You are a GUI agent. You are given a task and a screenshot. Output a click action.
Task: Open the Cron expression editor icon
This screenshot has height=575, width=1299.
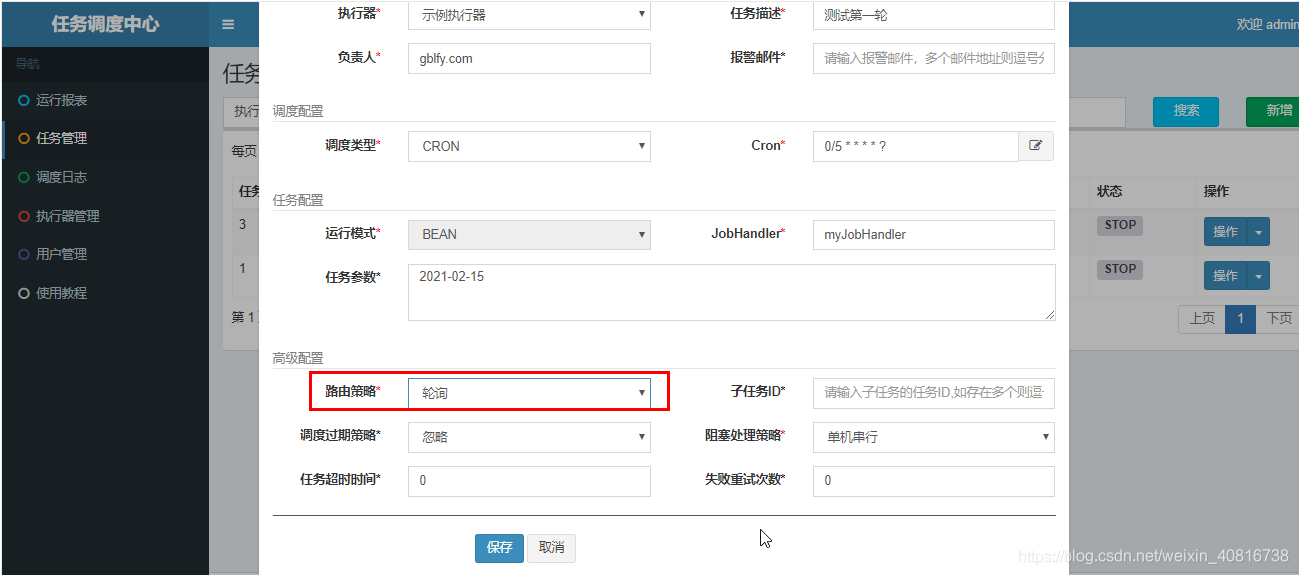coord(1036,146)
